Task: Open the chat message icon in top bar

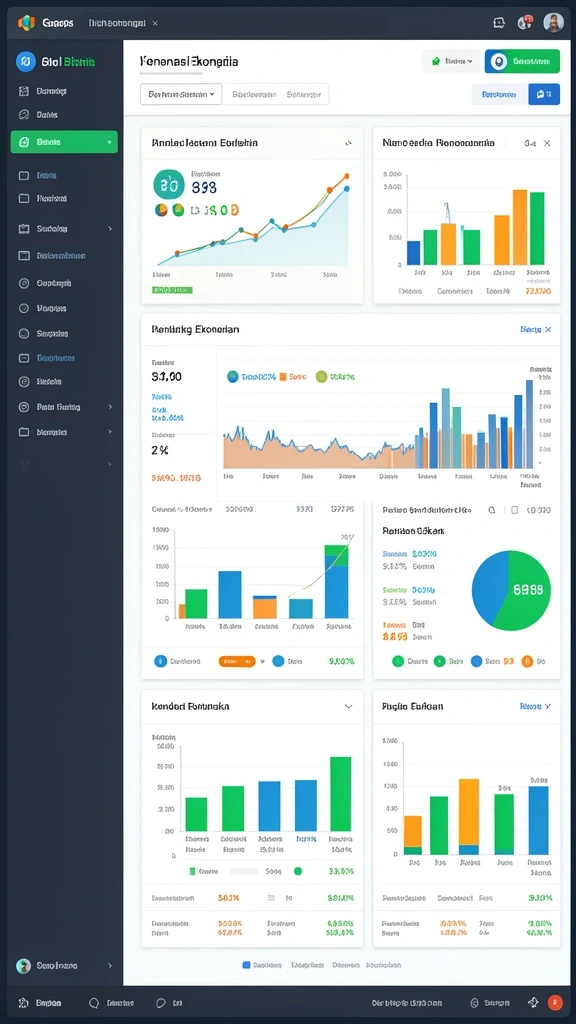Action: pyautogui.click(x=499, y=23)
